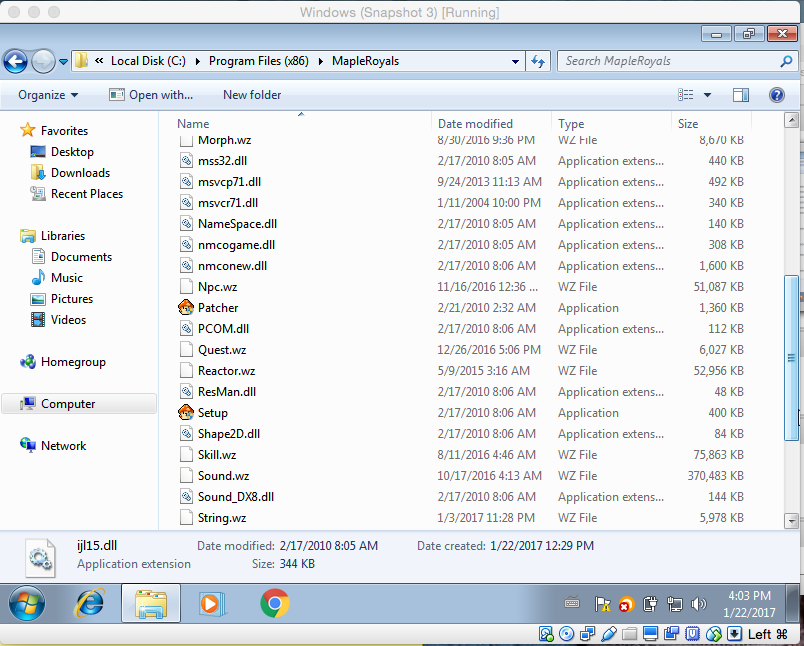Screen dimensions: 804x646
Task: Select the NameSpace.dll file icon
Action: coord(186,224)
